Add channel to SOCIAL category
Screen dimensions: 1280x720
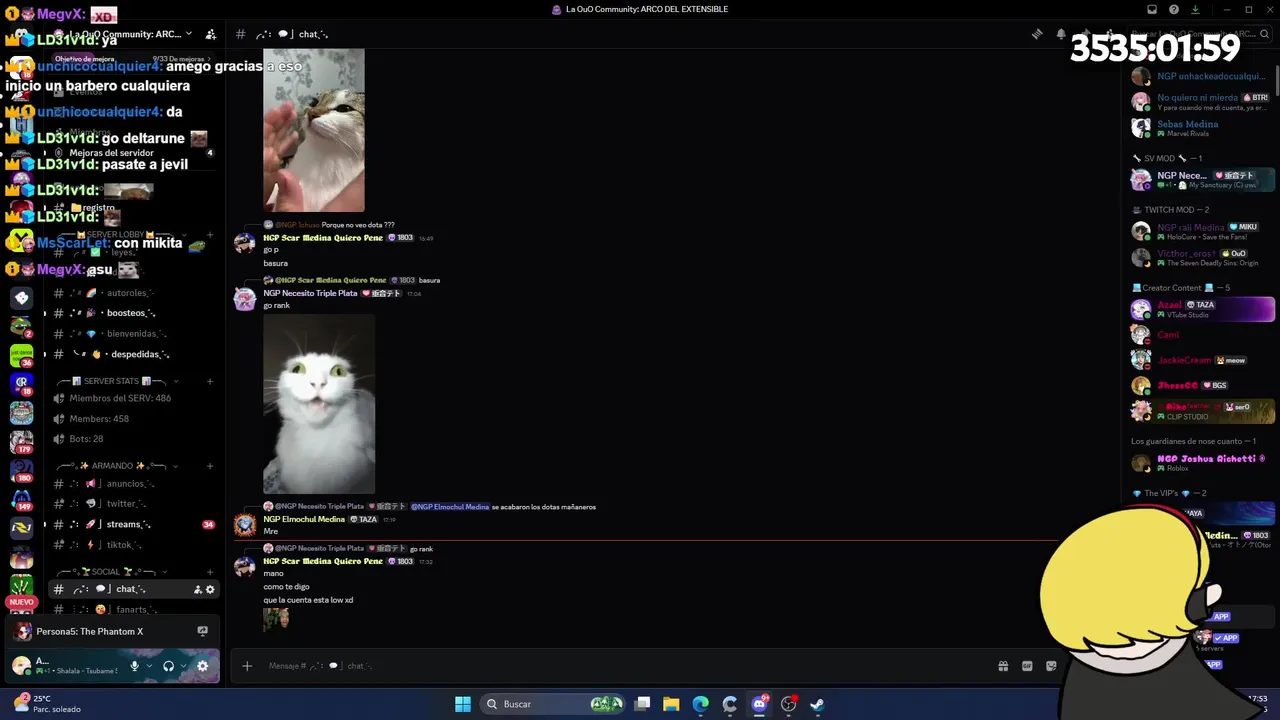coord(210,572)
